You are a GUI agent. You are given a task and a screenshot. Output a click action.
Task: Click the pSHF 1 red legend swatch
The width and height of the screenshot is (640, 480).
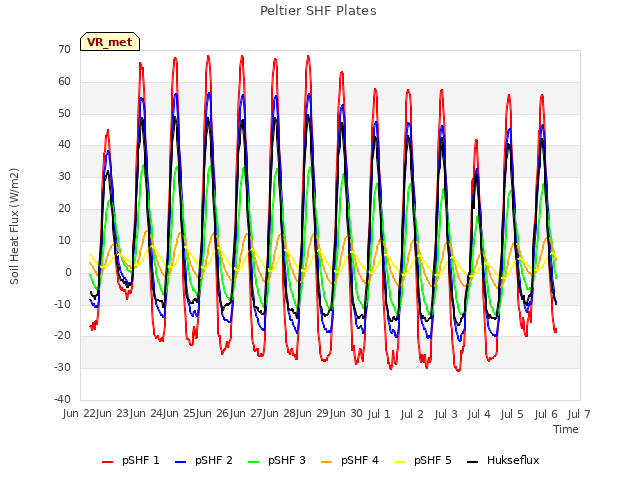coord(107,462)
